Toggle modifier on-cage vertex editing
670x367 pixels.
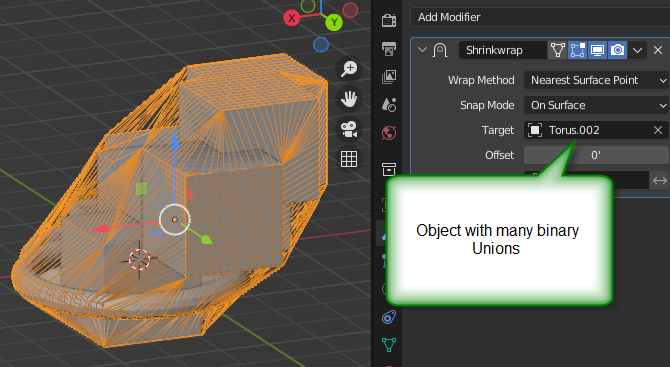[x=557, y=50]
